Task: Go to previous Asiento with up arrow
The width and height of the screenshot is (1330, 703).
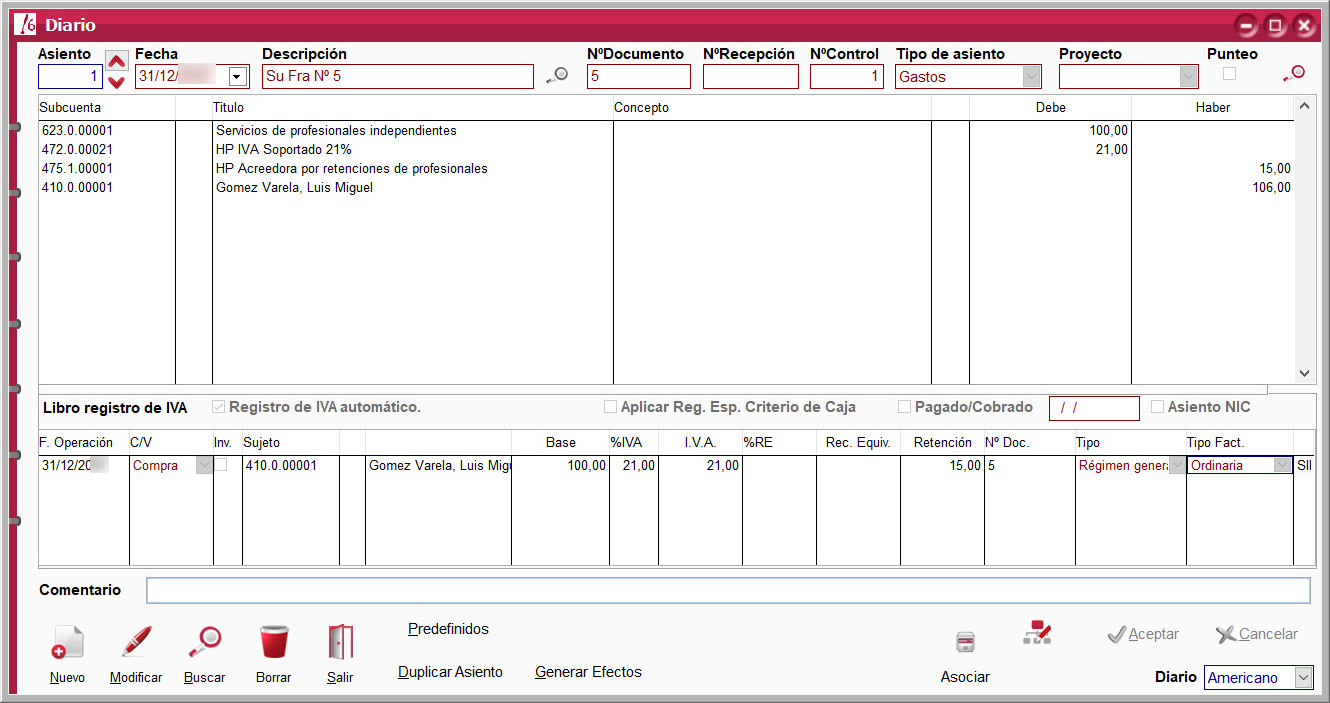Action: [x=117, y=60]
